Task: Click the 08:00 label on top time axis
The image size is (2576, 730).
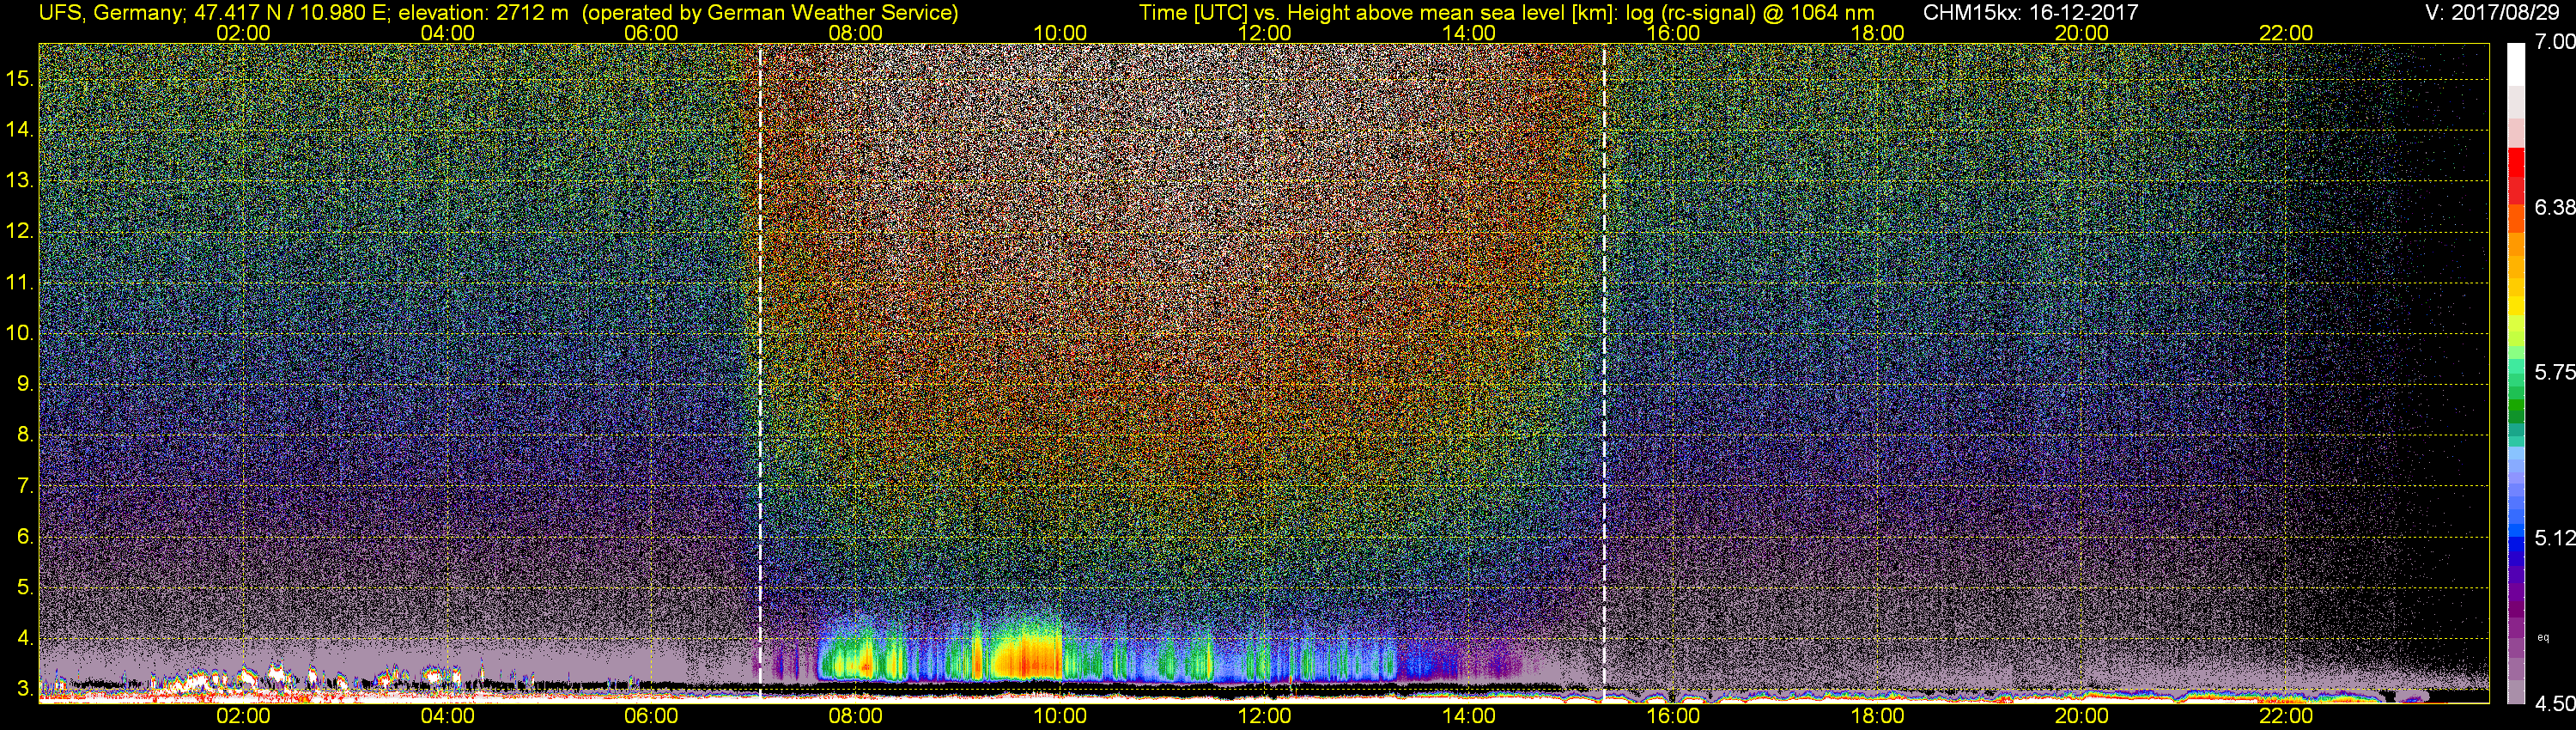Action: coord(856,33)
